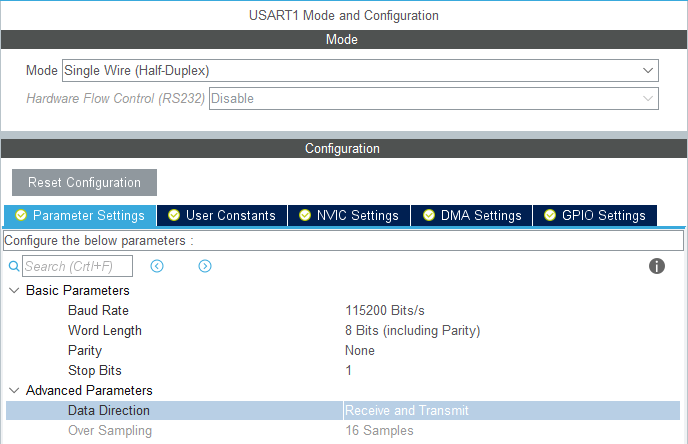This screenshot has height=444, width=688.
Task: Click the search magnifier icon
Action: [14, 267]
